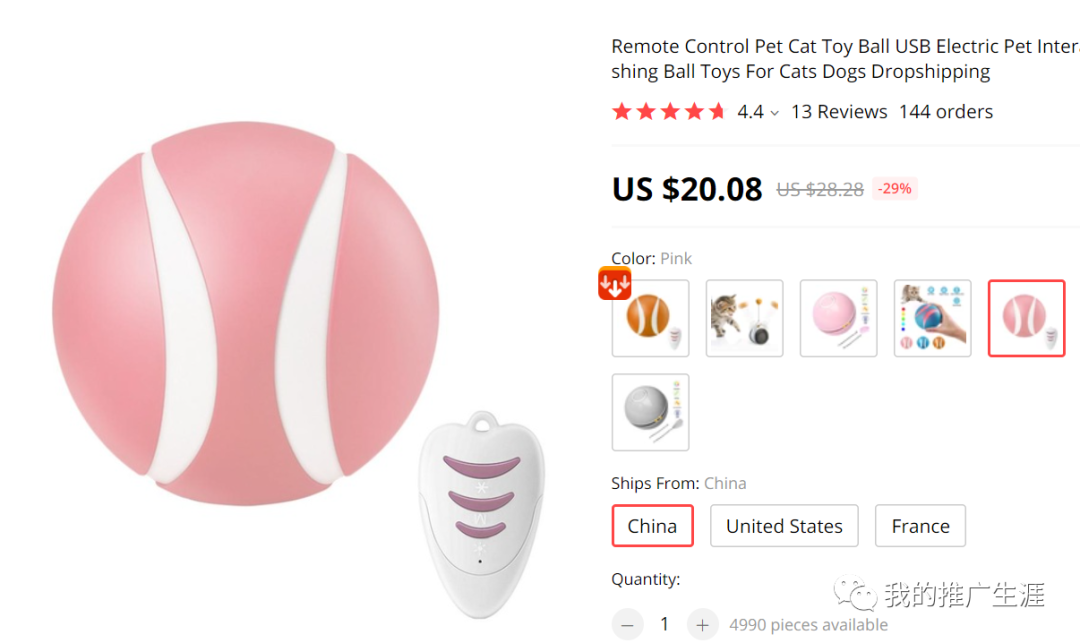Click the plus quantity button
This screenshot has height=643, width=1080.
coord(702,625)
